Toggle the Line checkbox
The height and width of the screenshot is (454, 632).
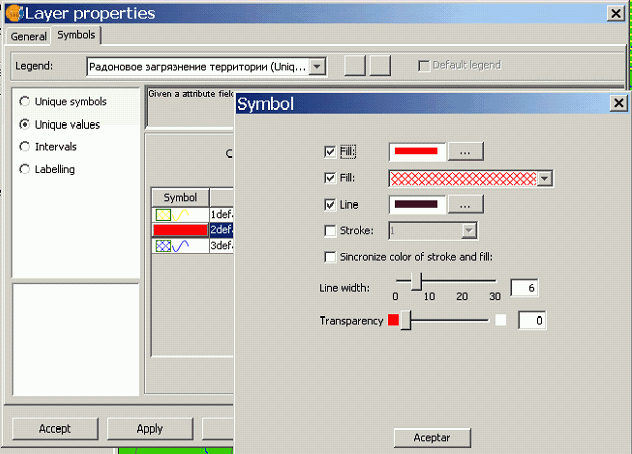330,205
